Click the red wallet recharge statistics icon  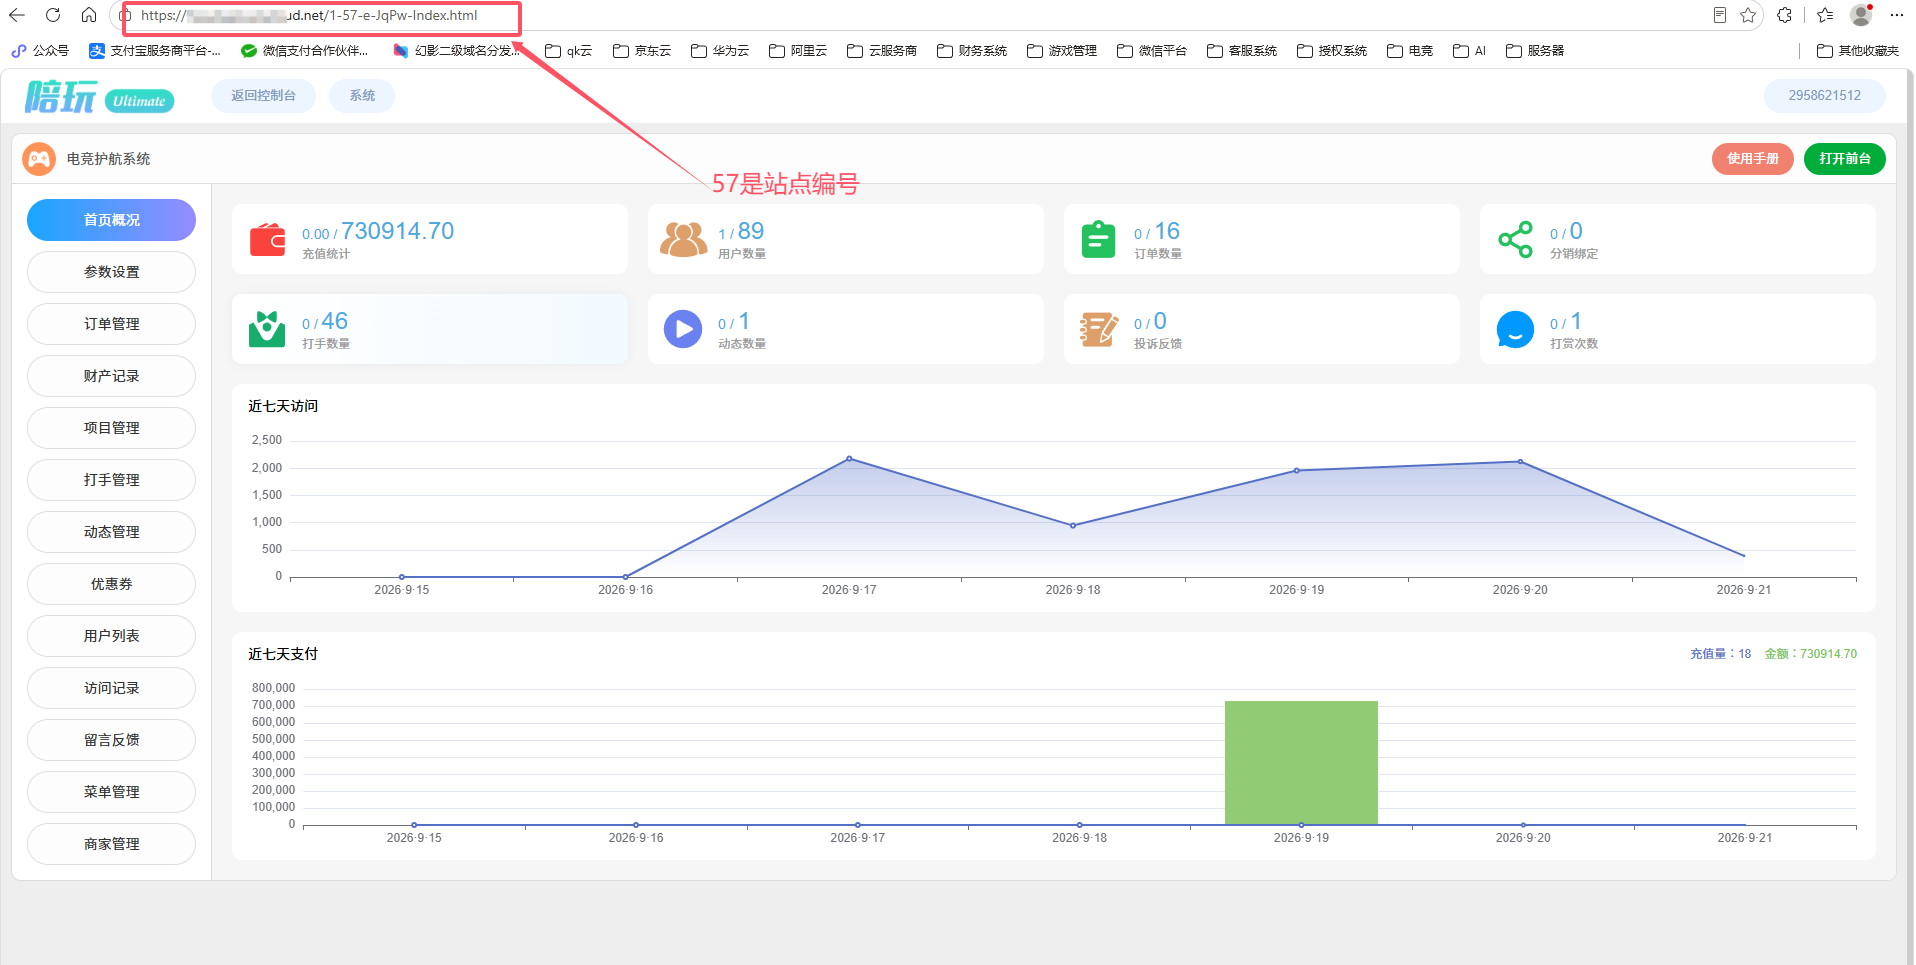(x=267, y=240)
